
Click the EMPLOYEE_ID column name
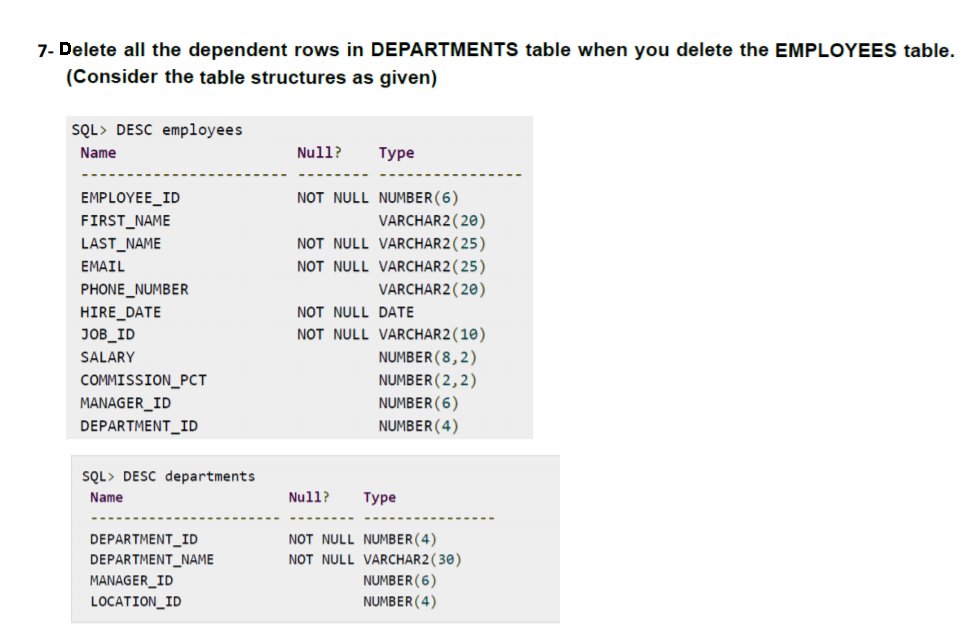pos(130,198)
